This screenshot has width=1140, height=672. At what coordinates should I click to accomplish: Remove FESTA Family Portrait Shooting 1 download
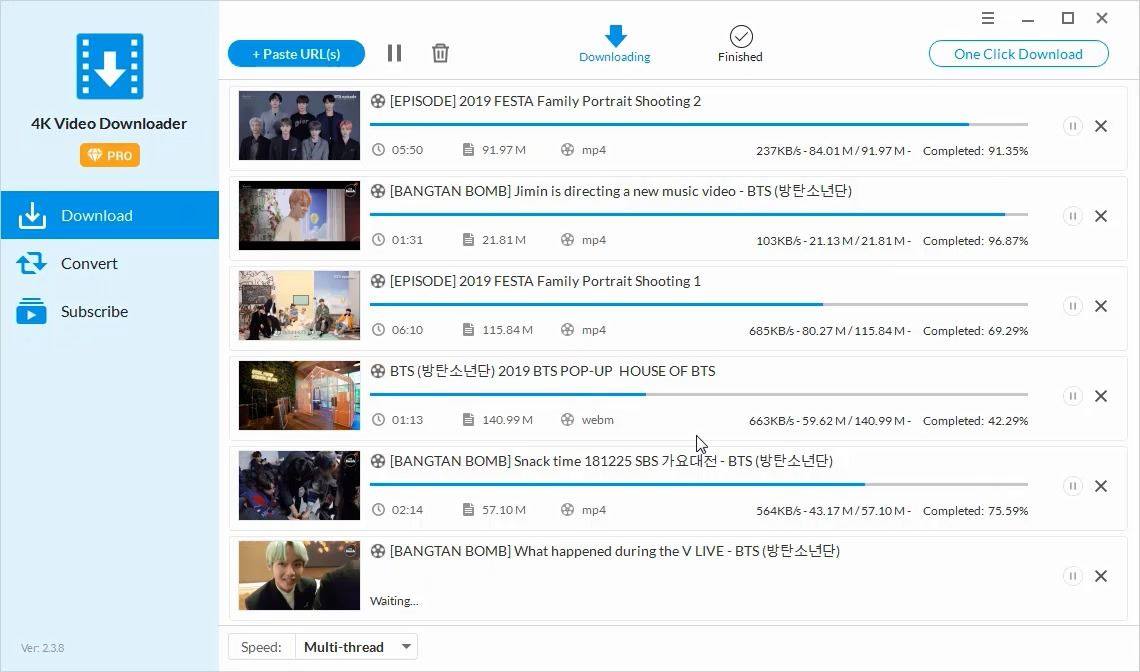1101,306
